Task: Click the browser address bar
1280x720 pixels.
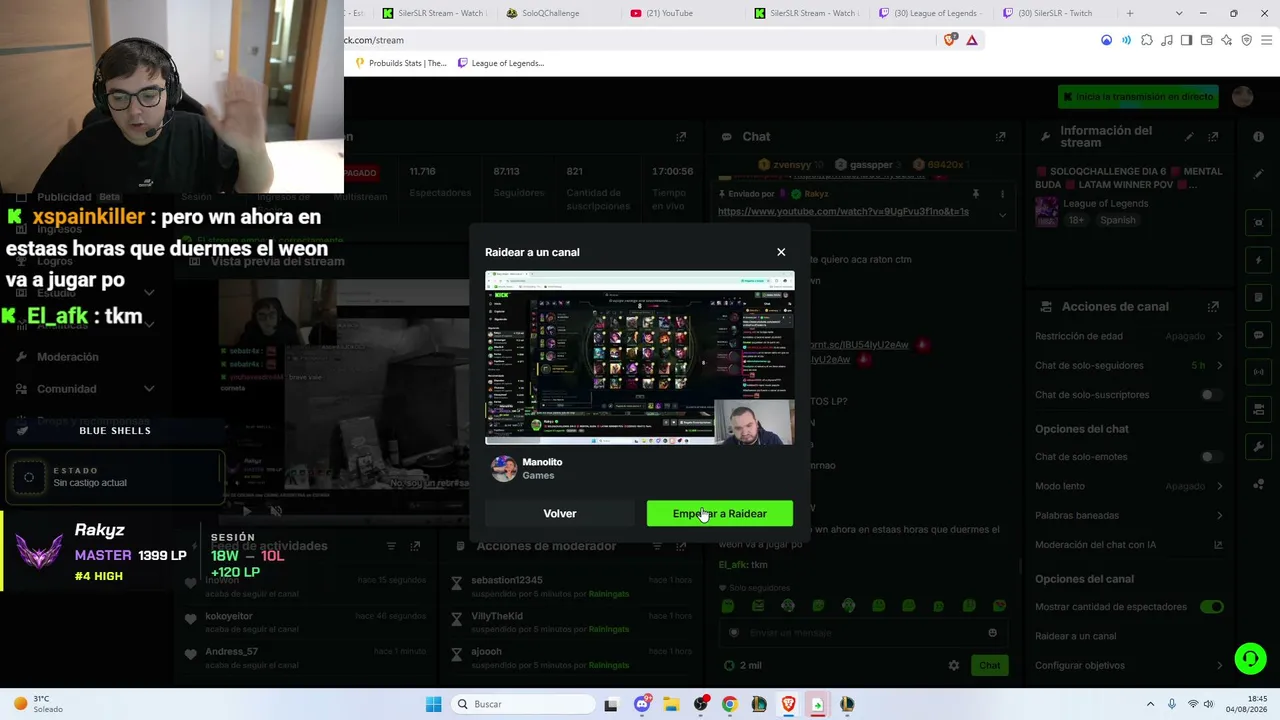Action: (640, 40)
